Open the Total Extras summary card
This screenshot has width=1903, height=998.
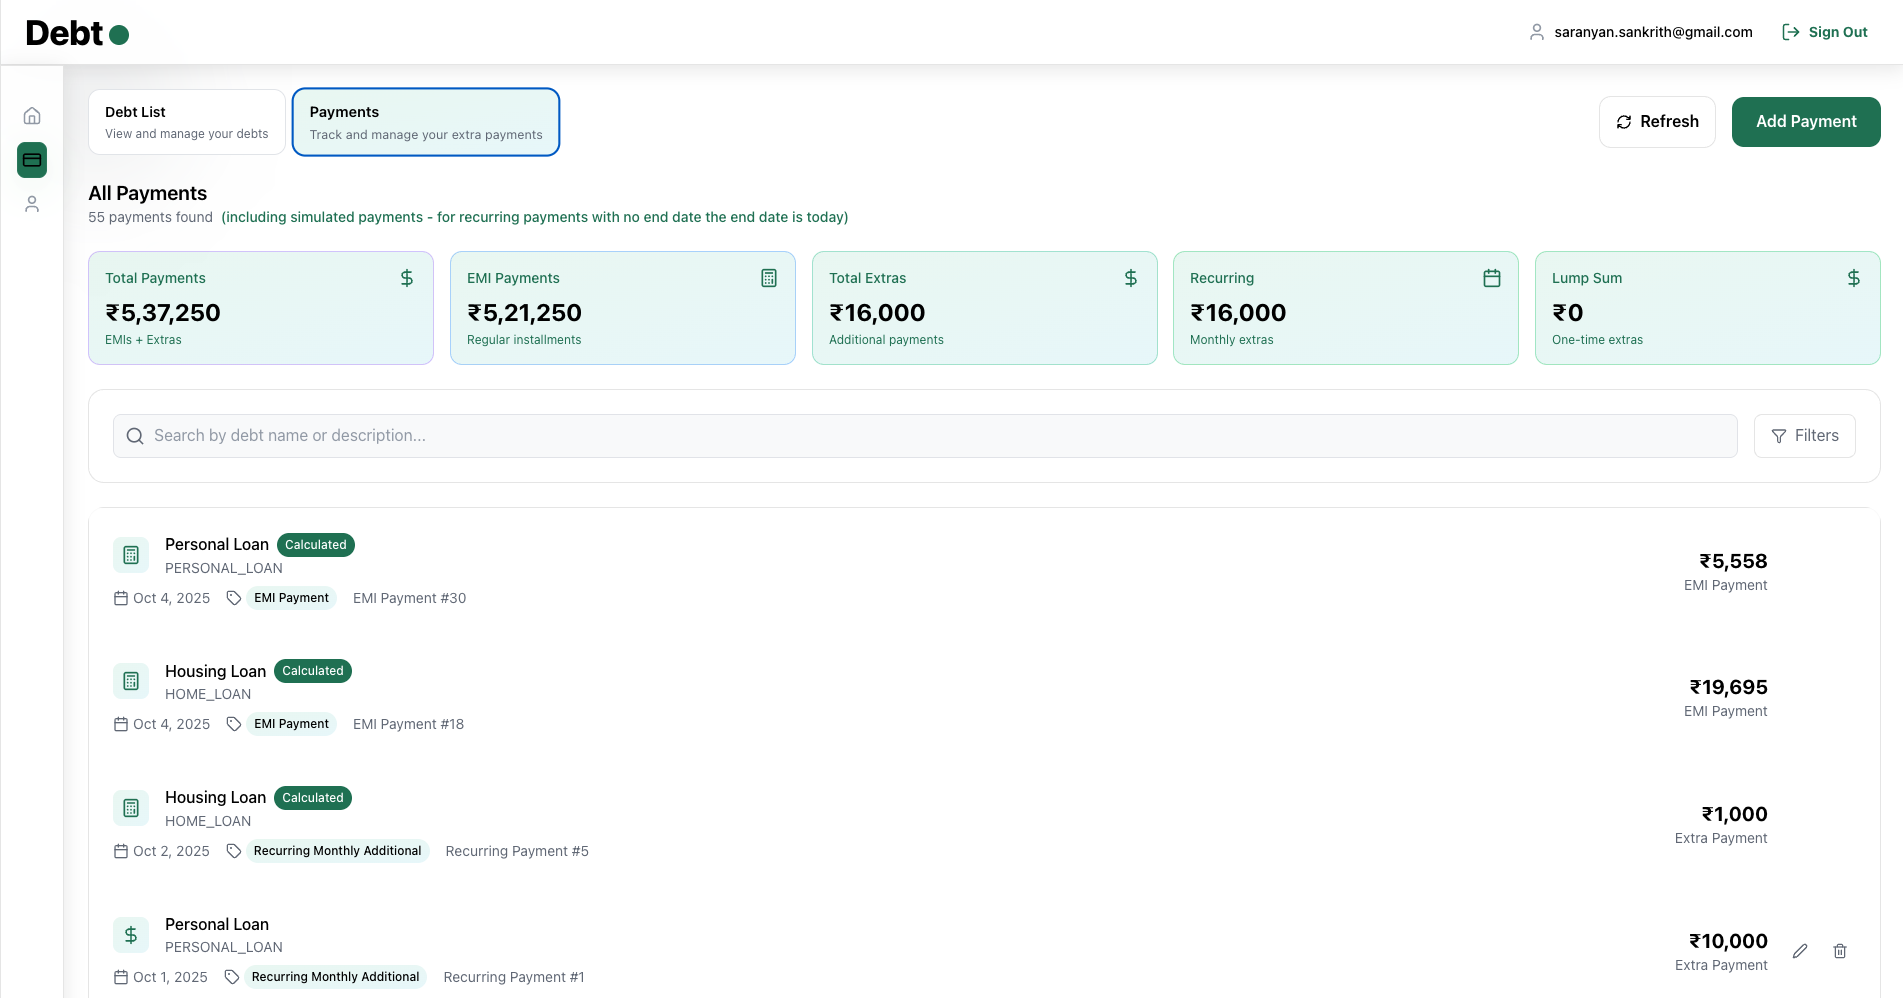[x=985, y=308]
